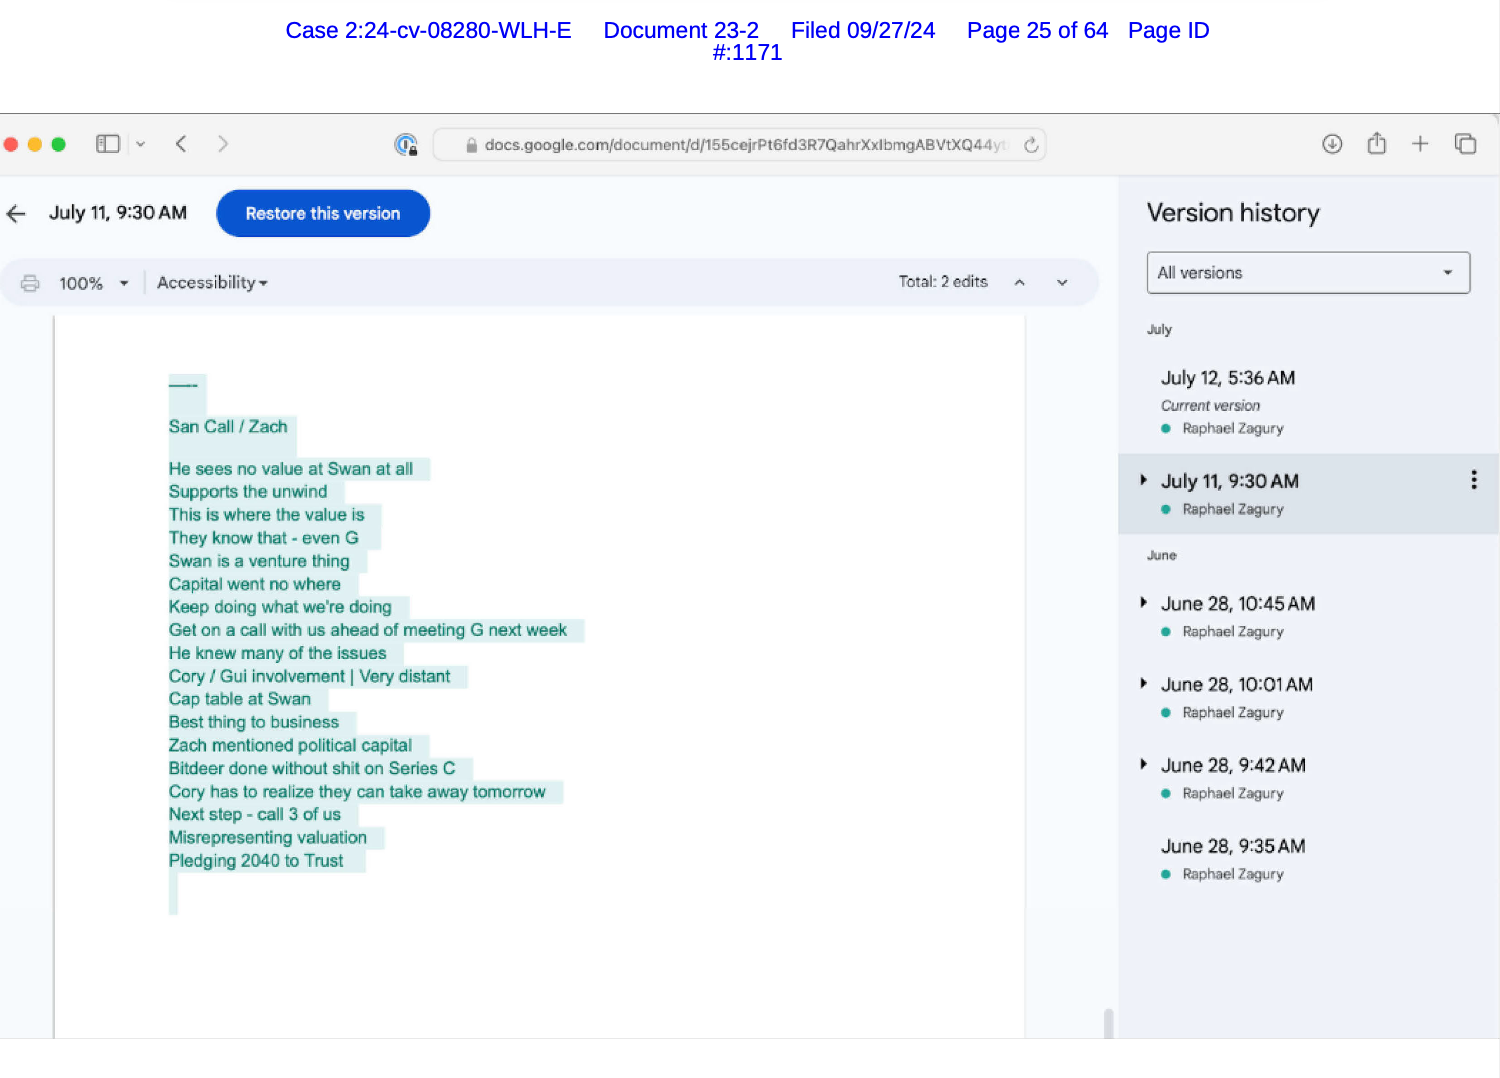Open the Accessibility menu
Viewport: 1500px width, 1078px height.
coord(212,283)
